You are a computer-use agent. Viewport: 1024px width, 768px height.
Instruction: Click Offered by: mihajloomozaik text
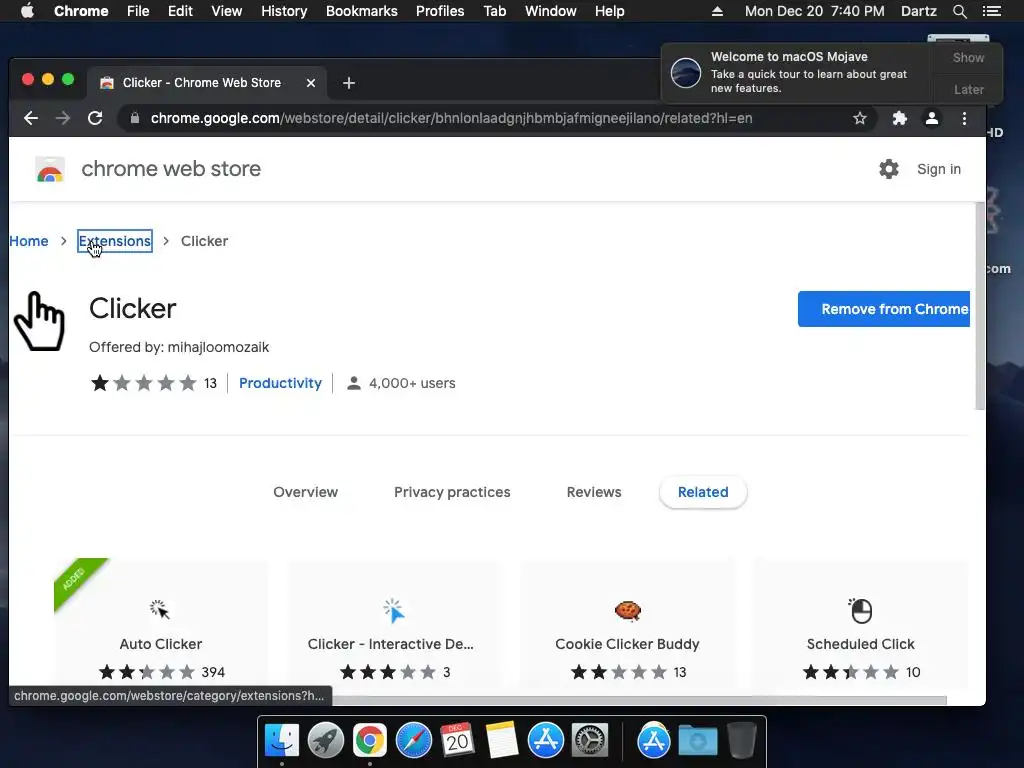click(179, 347)
